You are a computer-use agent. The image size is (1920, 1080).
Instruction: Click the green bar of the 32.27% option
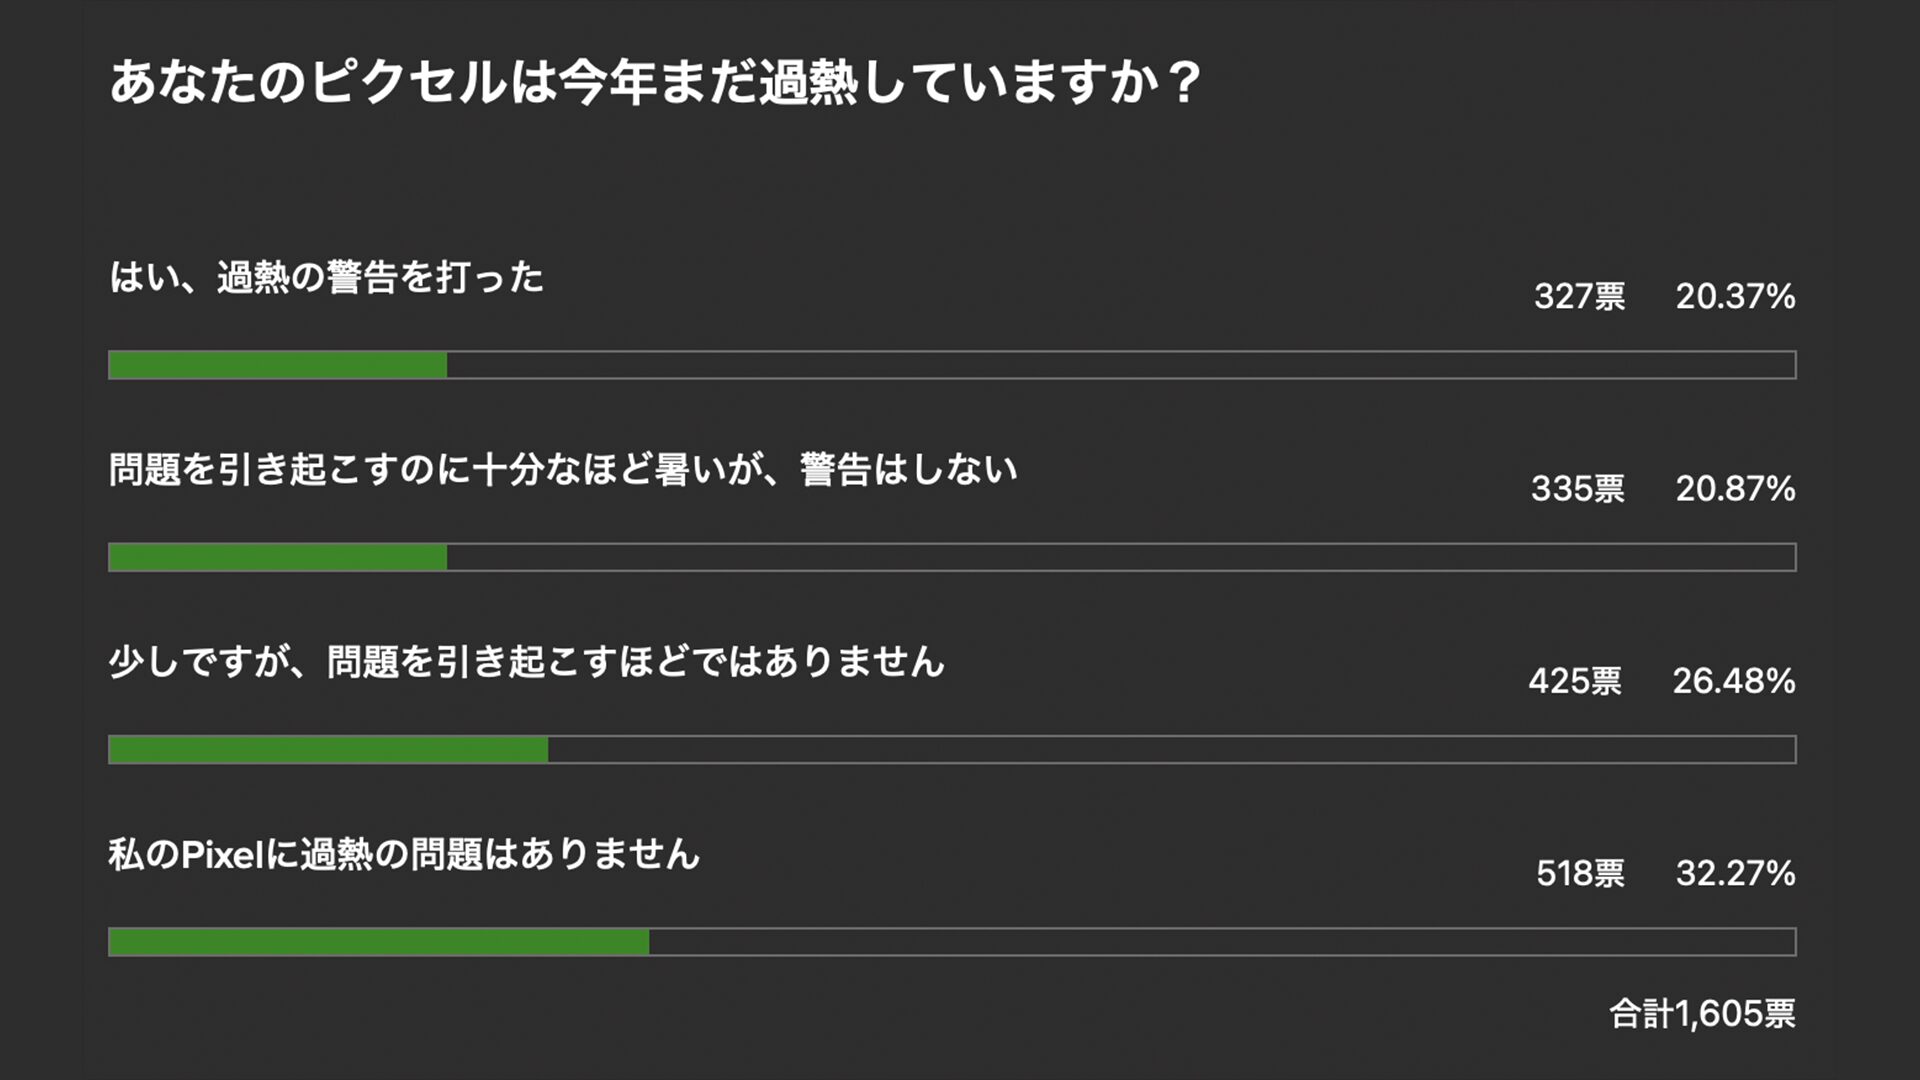pyautogui.click(x=379, y=942)
